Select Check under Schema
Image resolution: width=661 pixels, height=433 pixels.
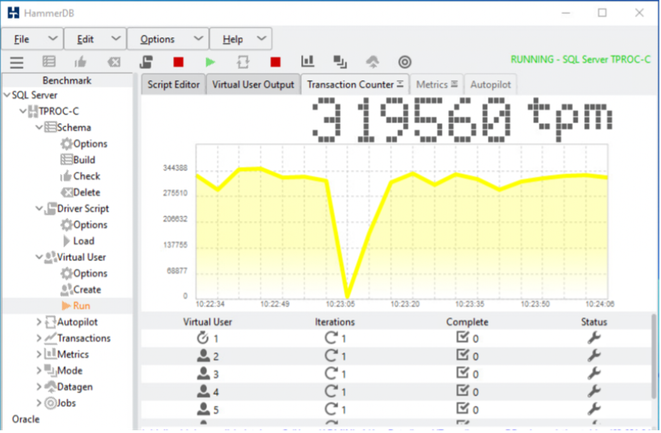pos(80,176)
